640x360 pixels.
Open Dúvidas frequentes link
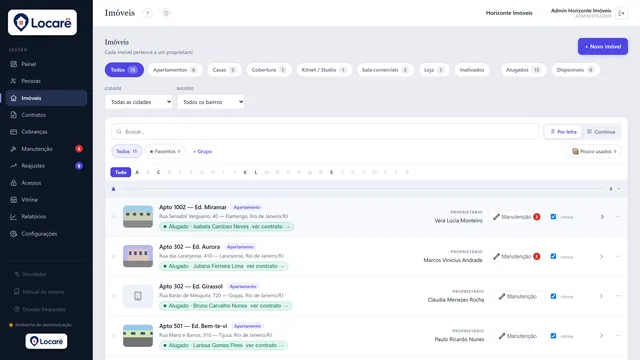pos(40,309)
